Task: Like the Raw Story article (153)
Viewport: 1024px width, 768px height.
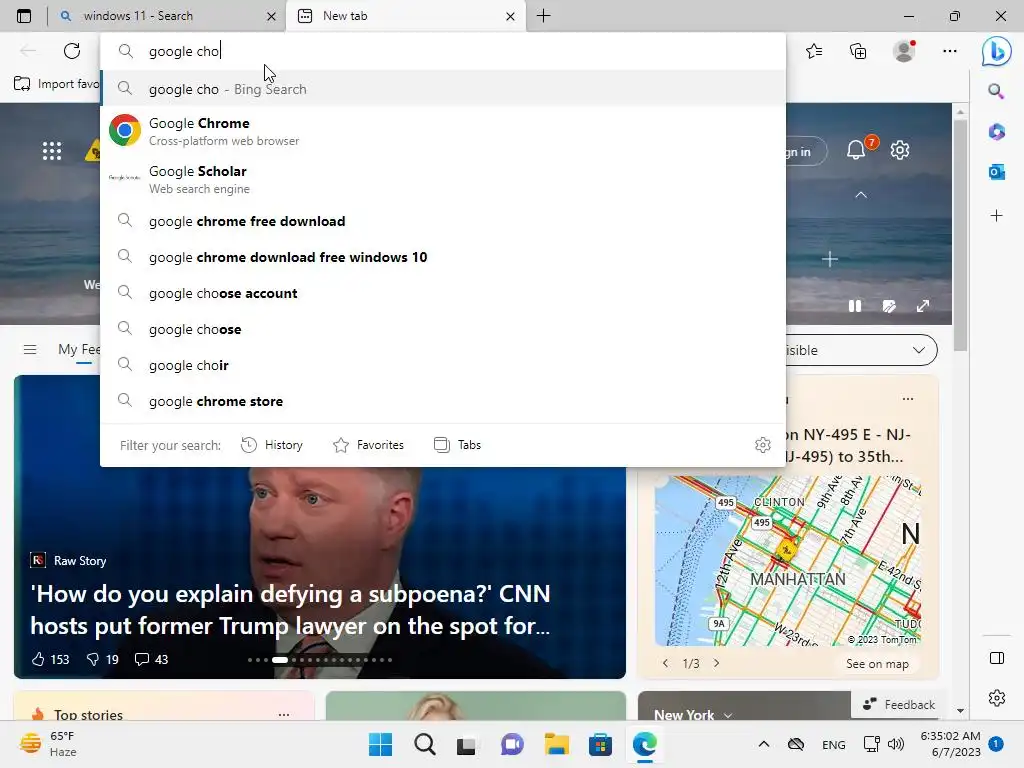Action: coord(50,660)
